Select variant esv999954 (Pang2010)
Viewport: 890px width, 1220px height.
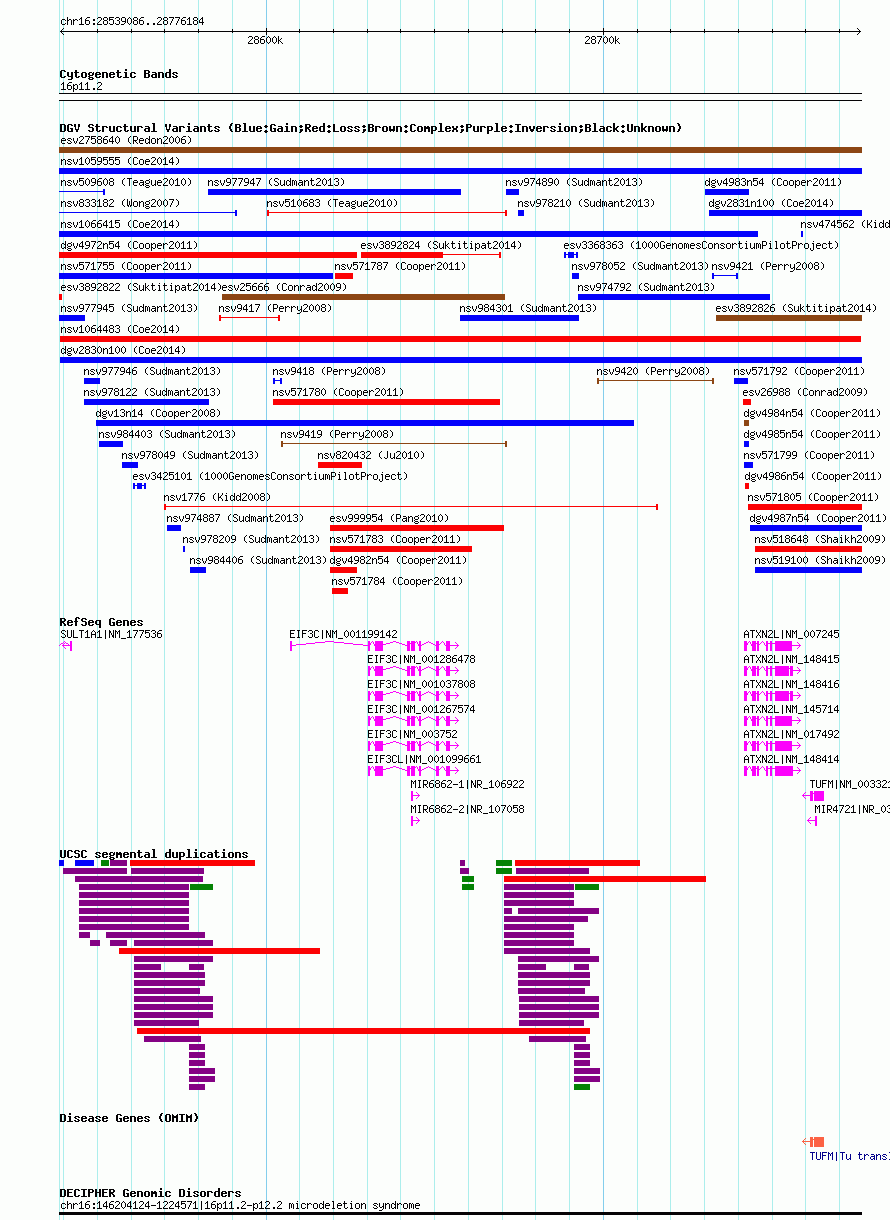click(389, 518)
